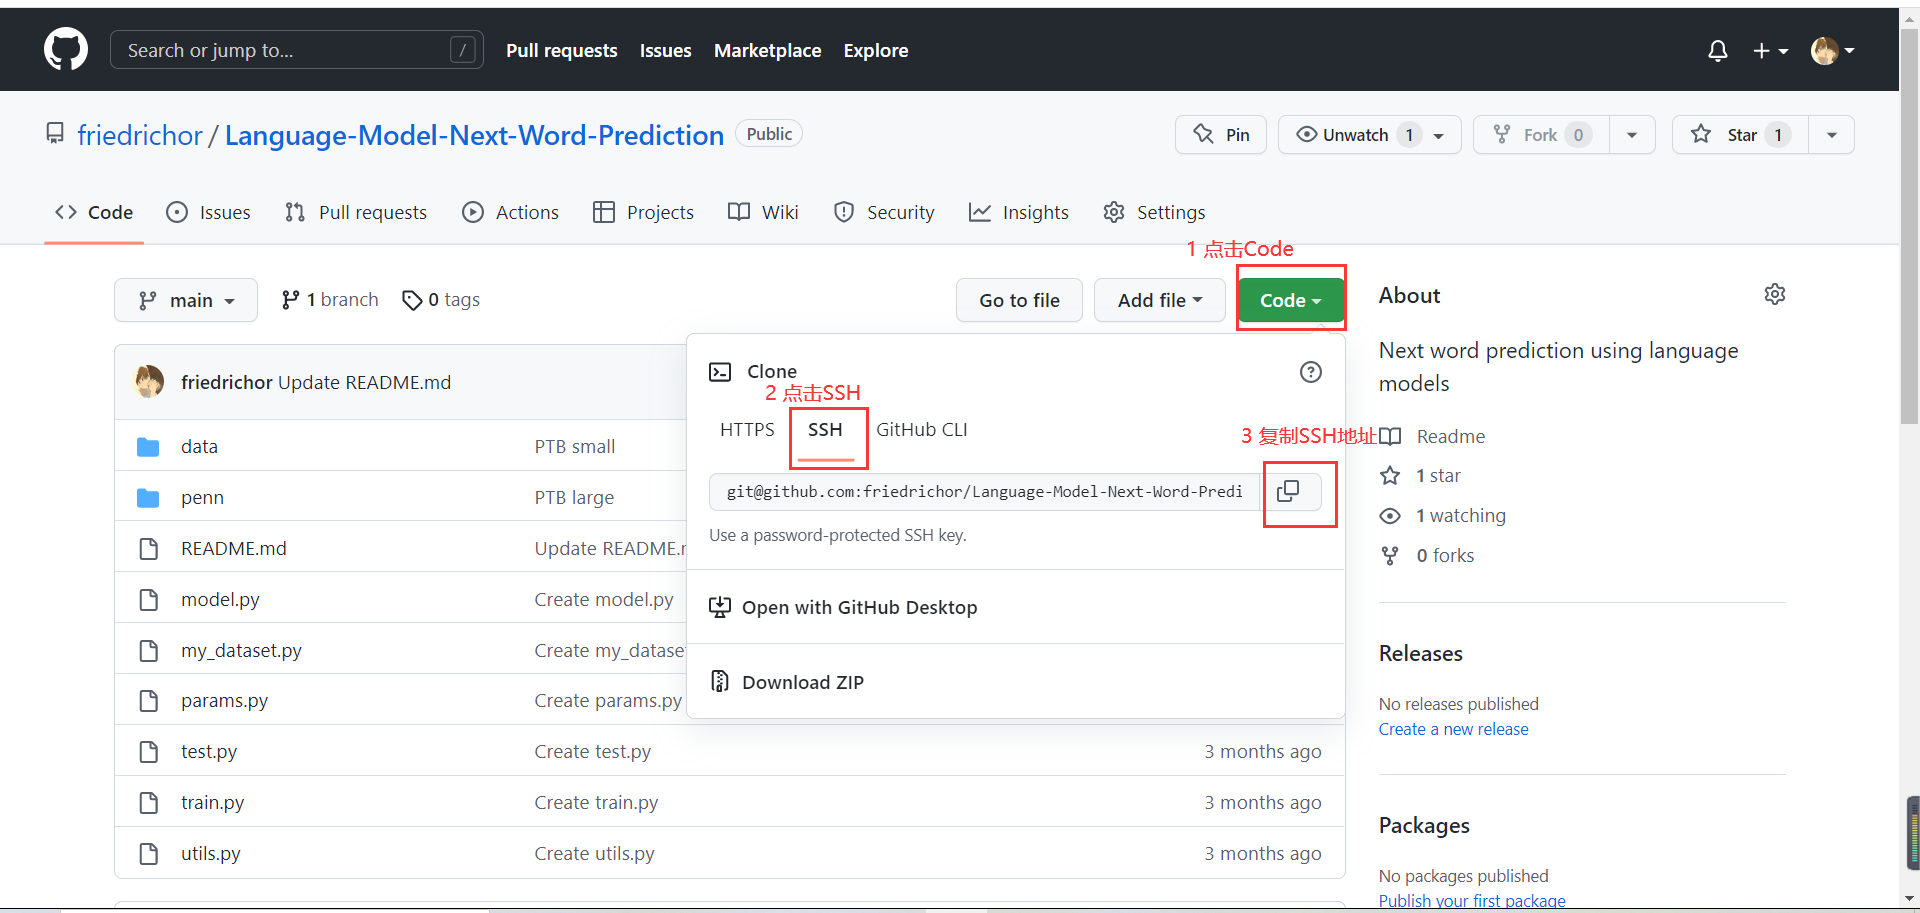1920x913 pixels.
Task: Pin this repository
Action: coord(1221,134)
